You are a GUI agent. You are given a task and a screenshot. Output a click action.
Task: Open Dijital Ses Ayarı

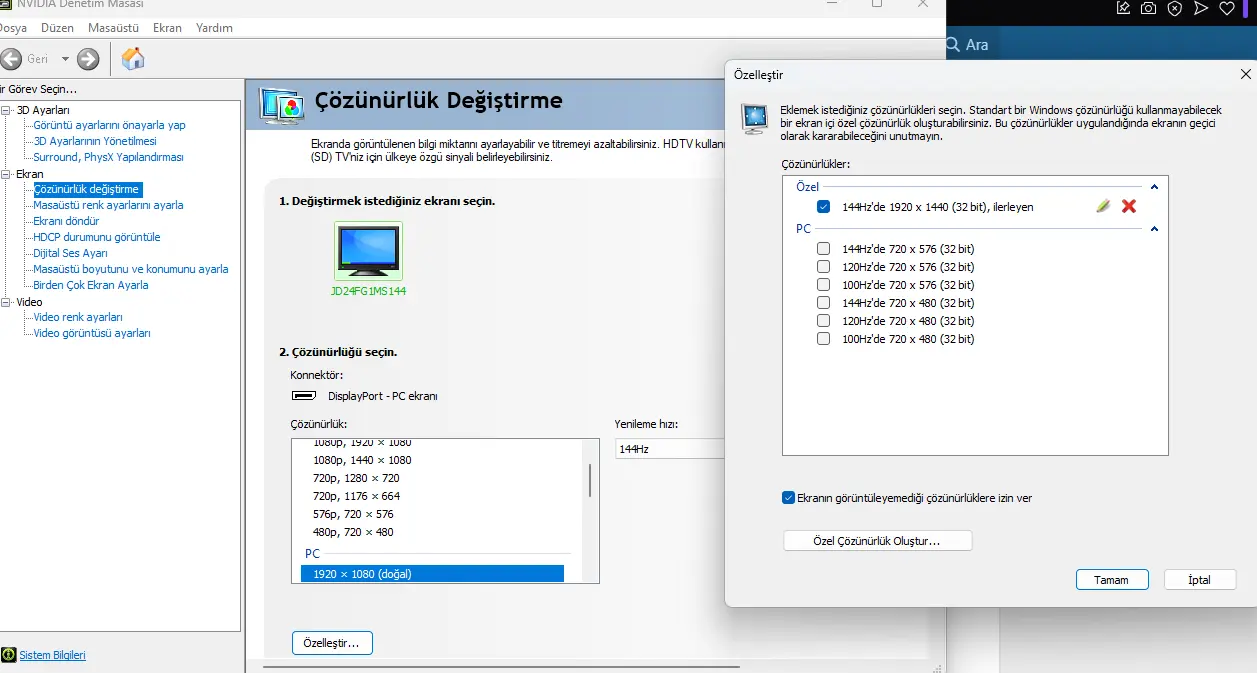[70, 253]
